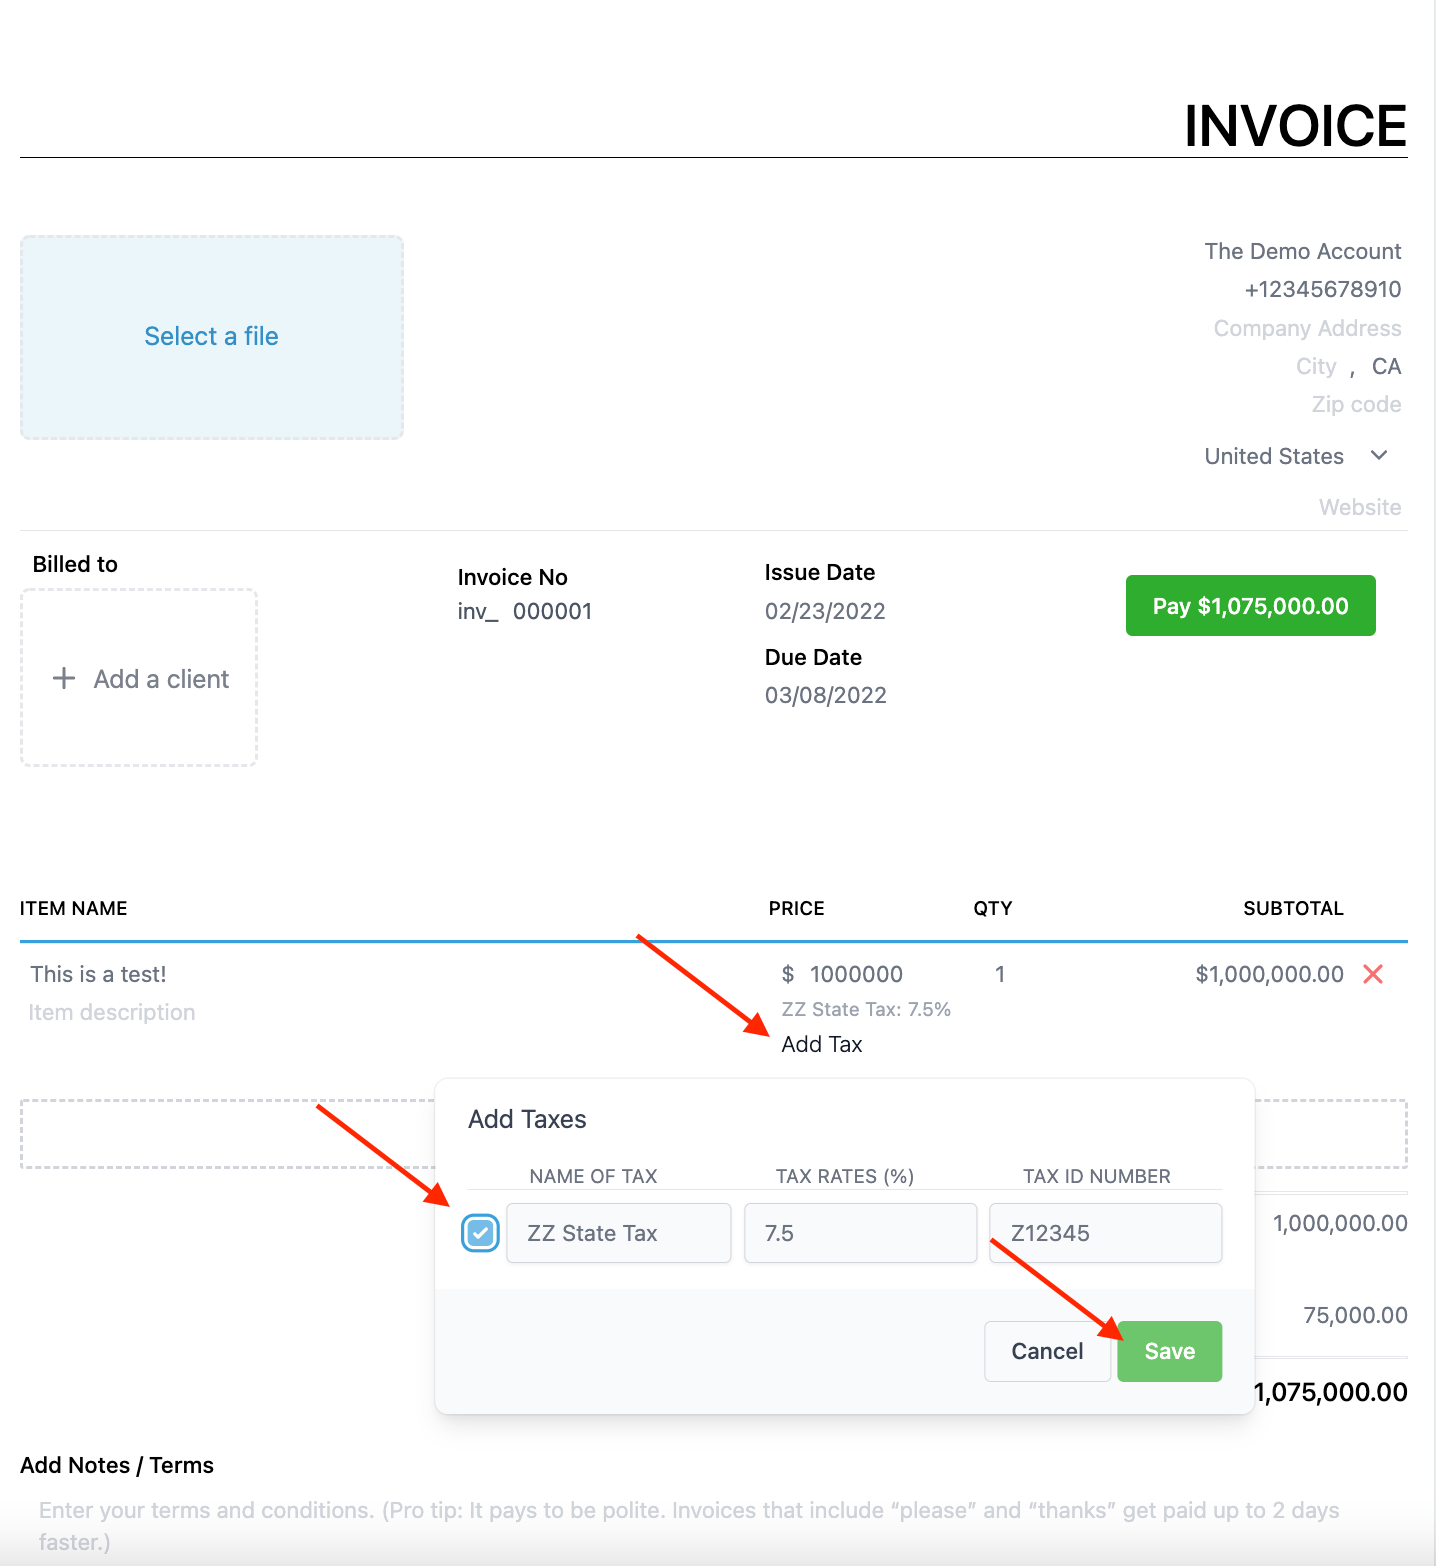Image resolution: width=1436 pixels, height=1566 pixels.
Task: Uncheck the ZZ State Tax checkbox
Action: coord(480,1233)
